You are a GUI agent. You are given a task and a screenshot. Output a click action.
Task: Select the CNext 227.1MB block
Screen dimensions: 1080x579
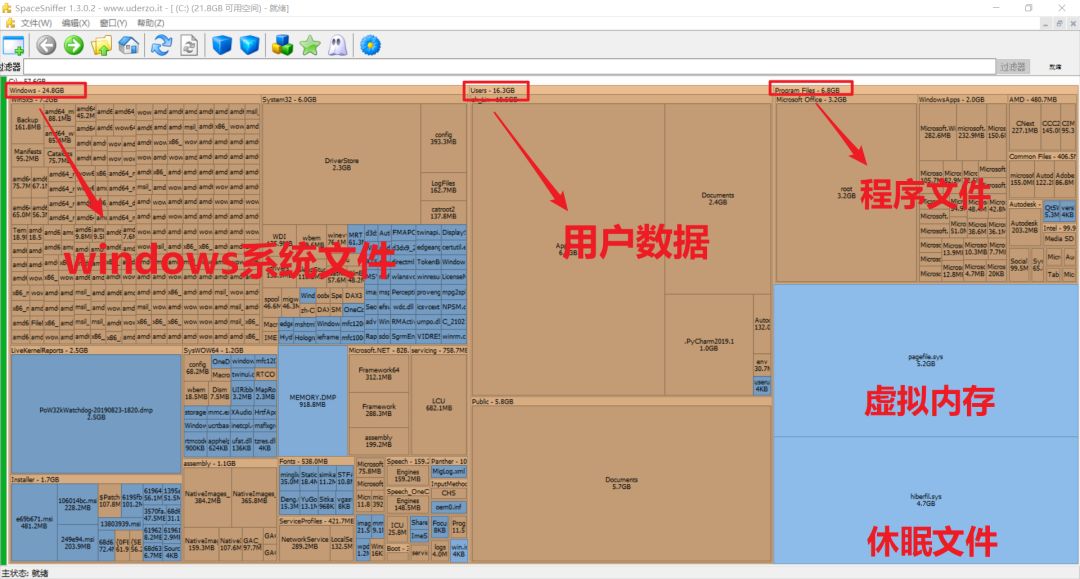coord(1025,127)
